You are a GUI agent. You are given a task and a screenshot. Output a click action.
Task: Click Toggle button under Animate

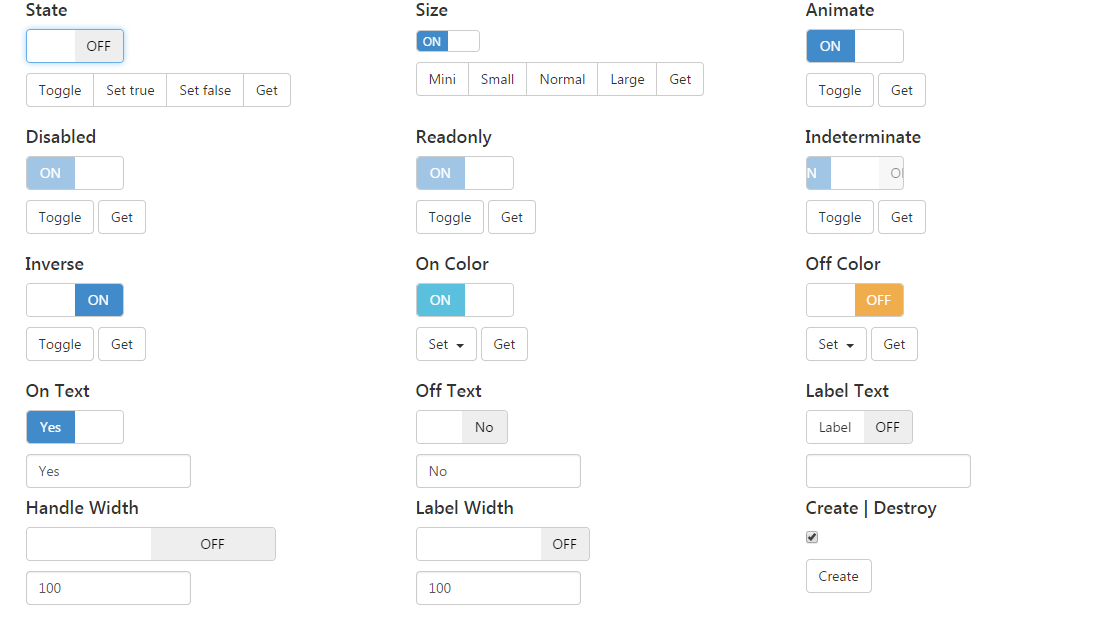coord(840,90)
